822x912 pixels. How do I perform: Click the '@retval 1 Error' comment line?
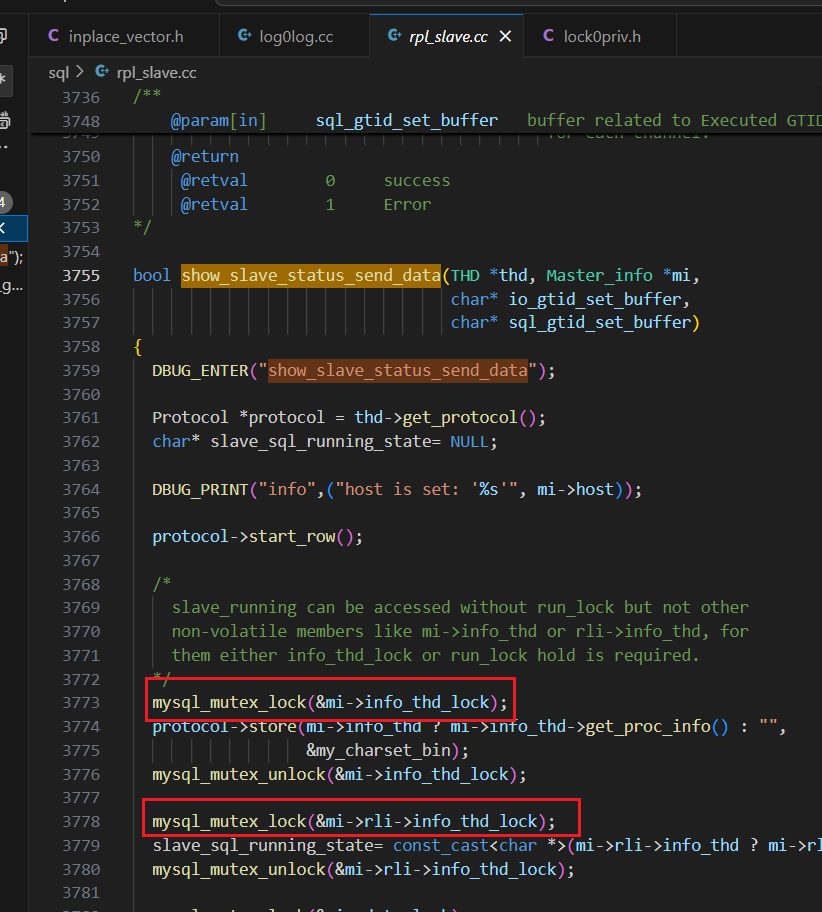[x=306, y=205]
